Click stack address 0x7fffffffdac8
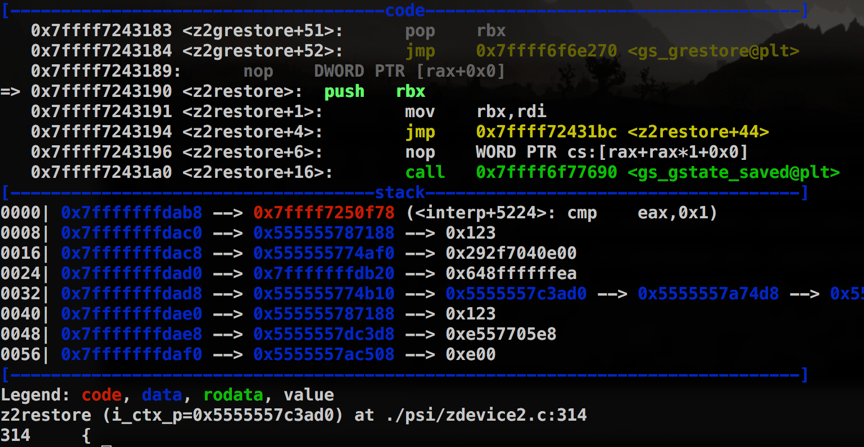The width and height of the screenshot is (864, 447). tap(132, 254)
